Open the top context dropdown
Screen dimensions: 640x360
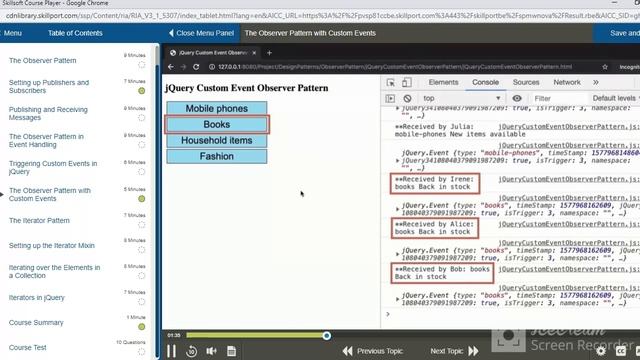[461, 98]
